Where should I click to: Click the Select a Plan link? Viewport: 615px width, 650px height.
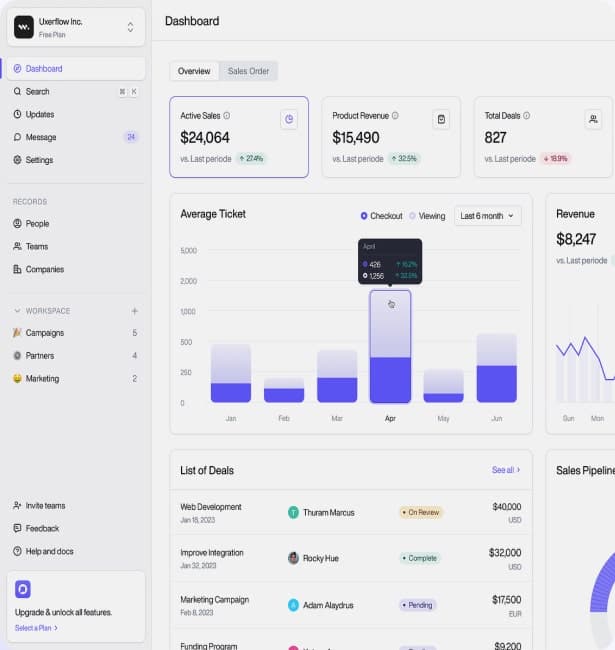click(x=36, y=628)
